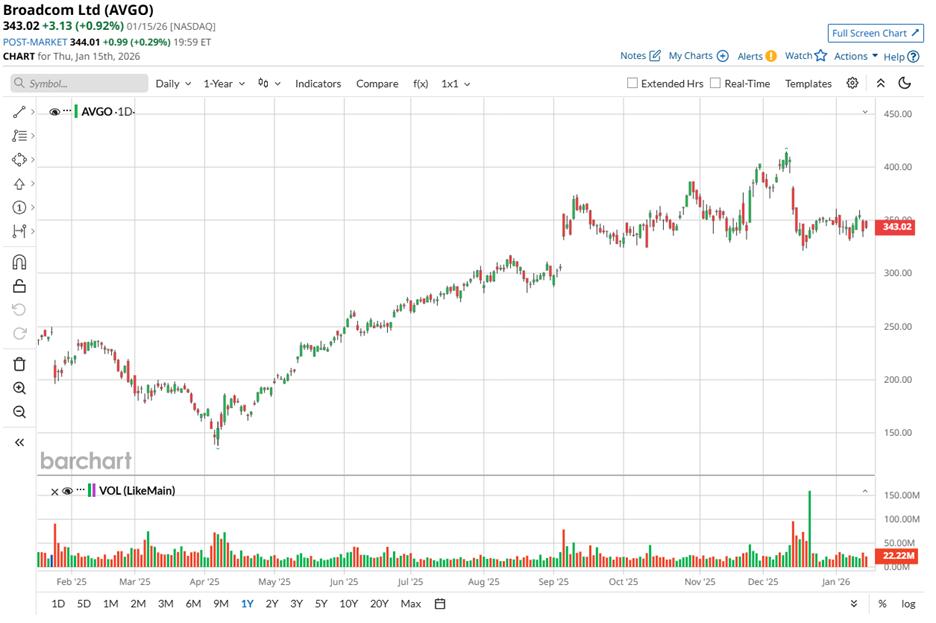This screenshot has width=936, height=623.
Task: Click the VOL indicator color swatch
Action: pyautogui.click(x=91, y=491)
